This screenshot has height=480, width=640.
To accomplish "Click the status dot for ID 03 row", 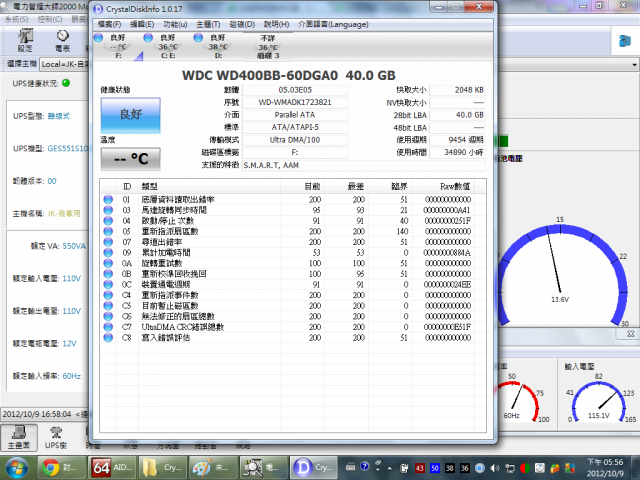I will click(x=108, y=210).
